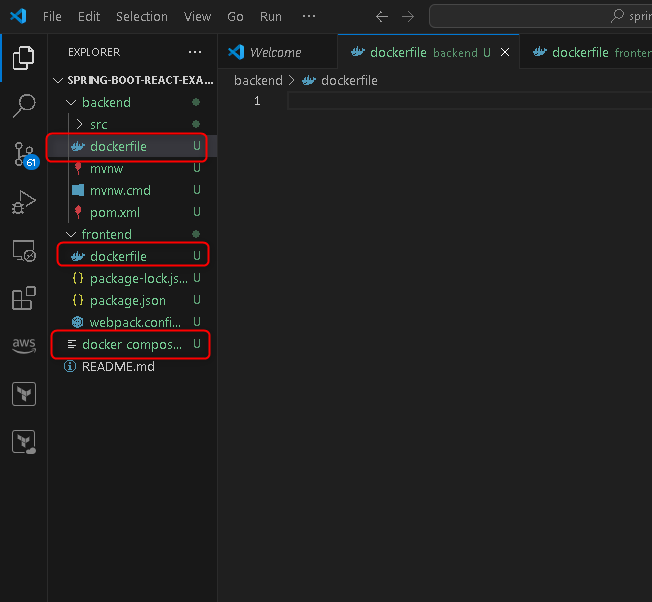Open the README.md file

tap(133, 367)
